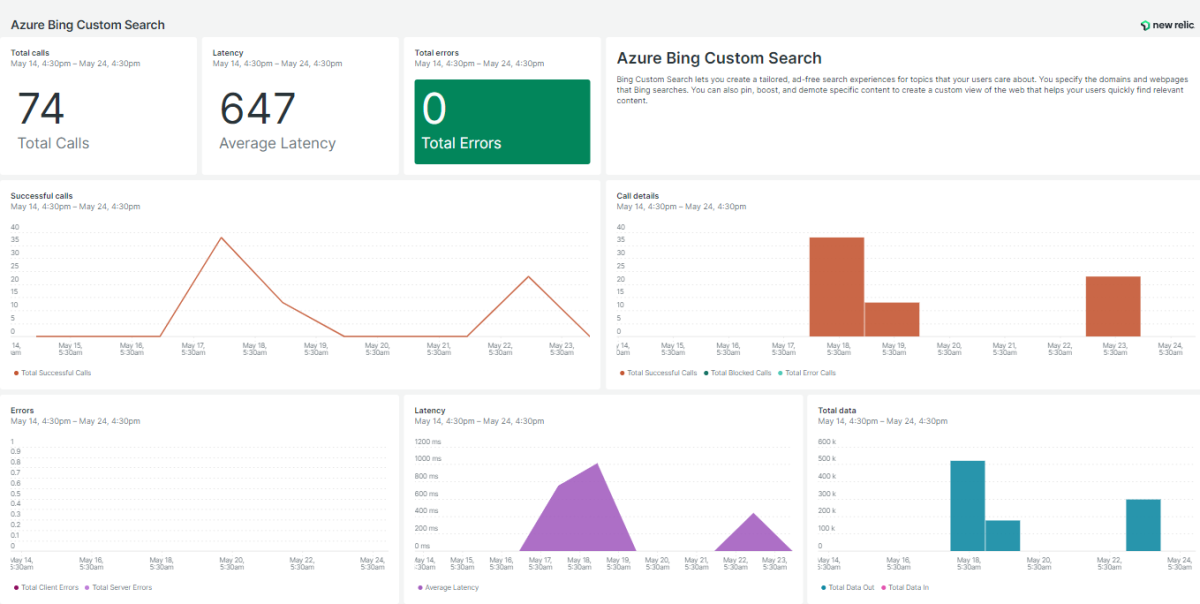Toggle Total Server Errors legend series

coord(122,587)
